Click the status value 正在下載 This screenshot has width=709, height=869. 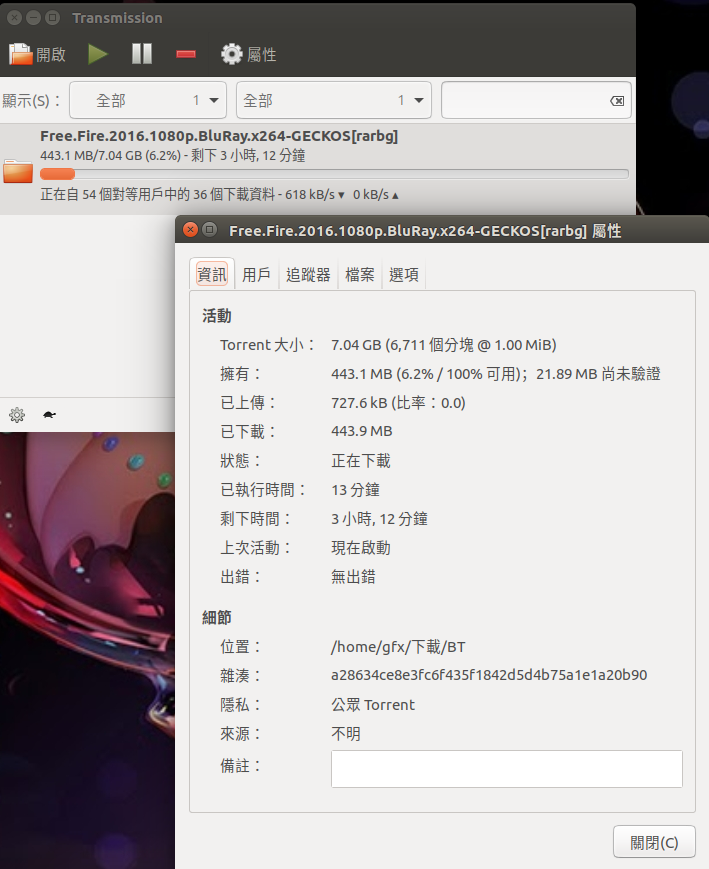(360, 461)
